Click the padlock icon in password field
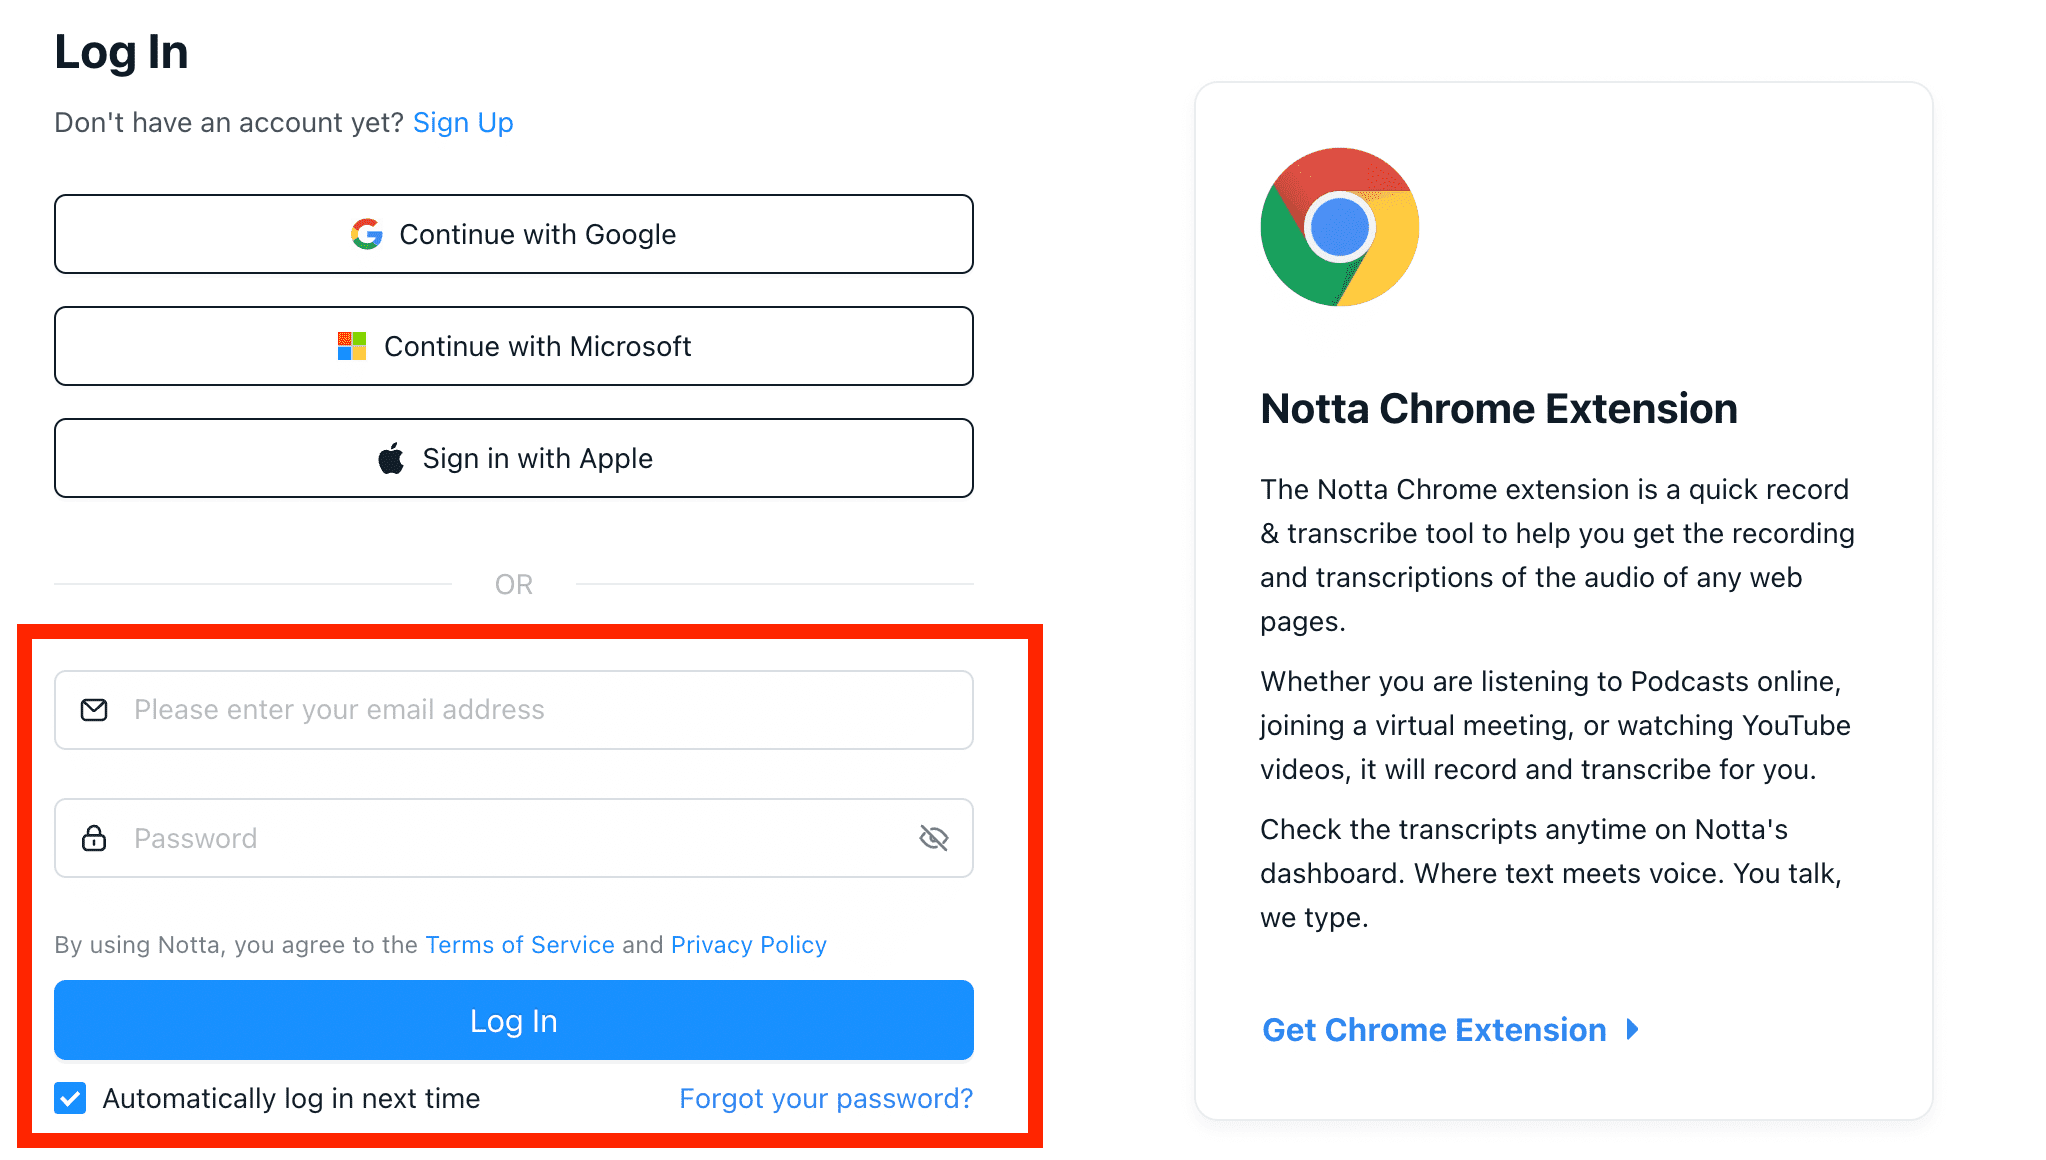This screenshot has height=1160, width=2046. pos(94,838)
